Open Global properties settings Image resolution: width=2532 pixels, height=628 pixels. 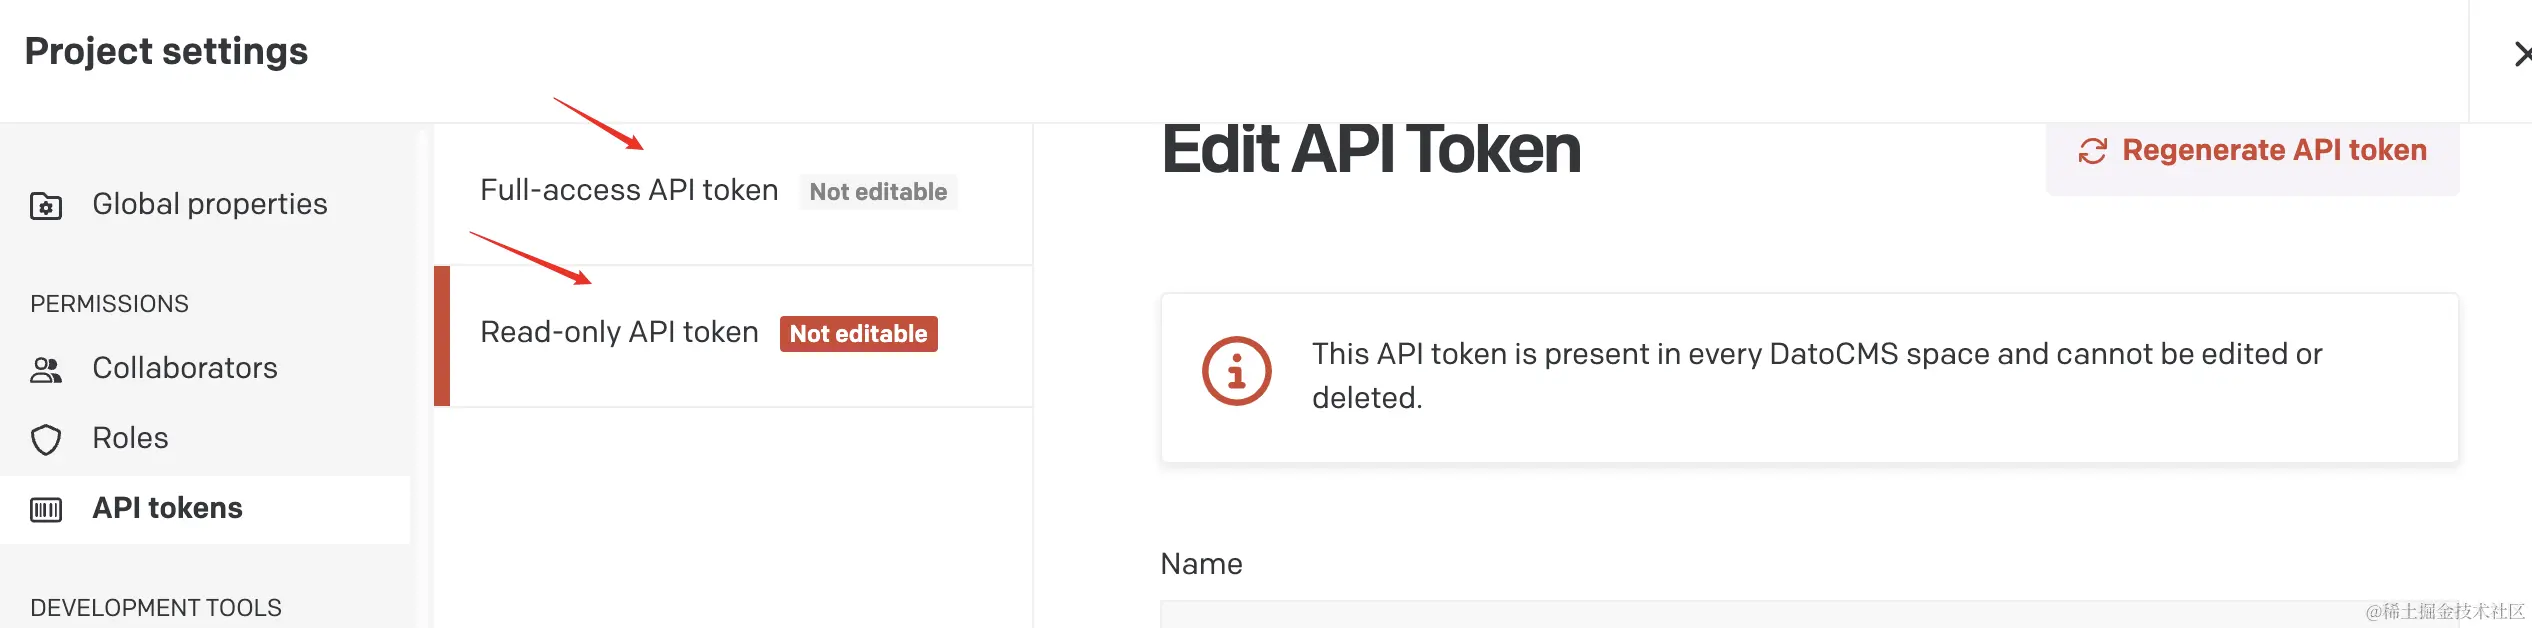point(209,204)
